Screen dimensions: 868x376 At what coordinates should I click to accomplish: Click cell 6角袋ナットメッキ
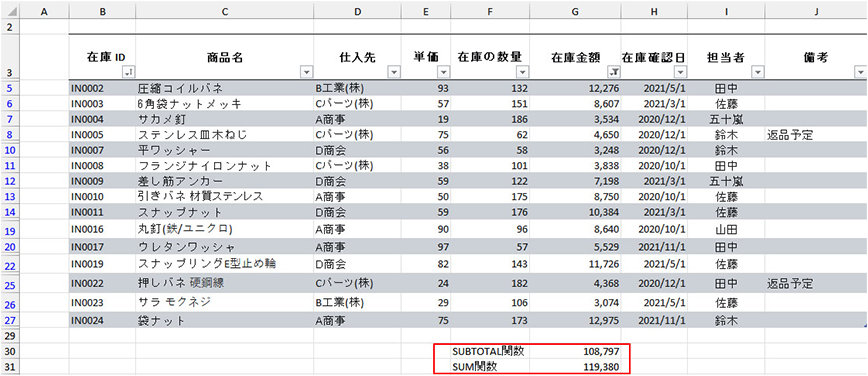click(x=224, y=104)
